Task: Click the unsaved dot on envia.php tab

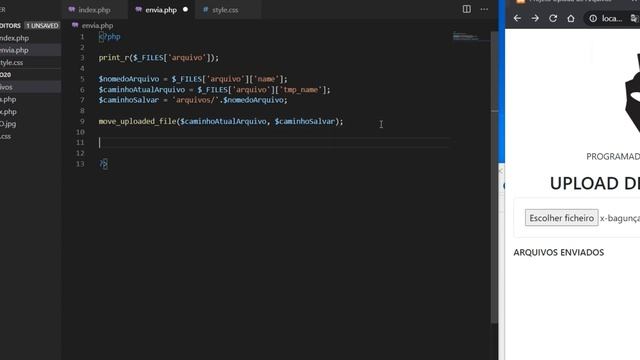Action: click(185, 9)
